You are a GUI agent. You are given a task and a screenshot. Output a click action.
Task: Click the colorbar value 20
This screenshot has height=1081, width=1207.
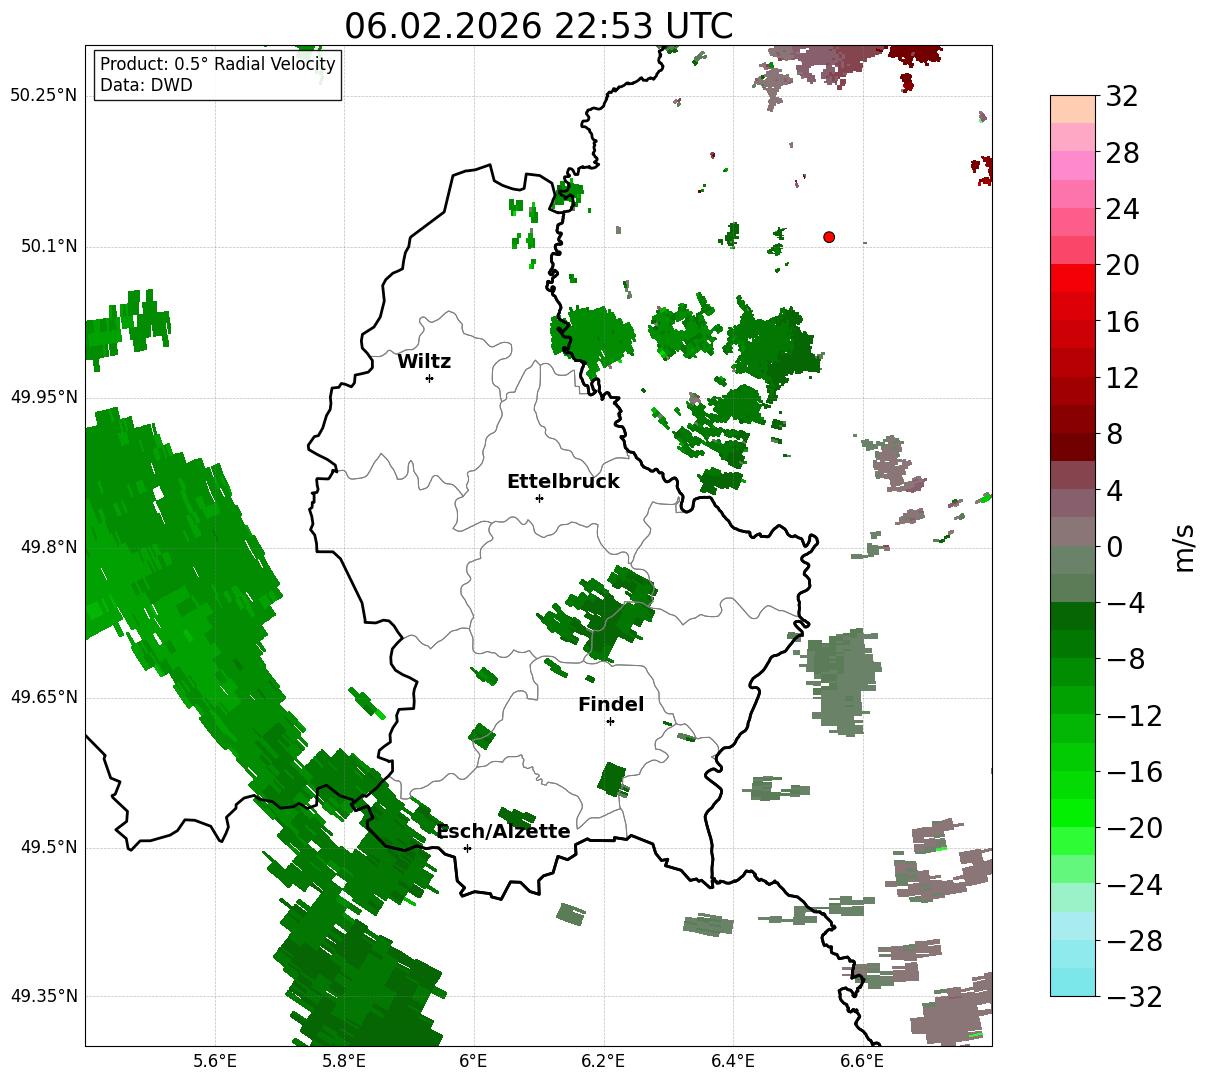pyautogui.click(x=1122, y=266)
